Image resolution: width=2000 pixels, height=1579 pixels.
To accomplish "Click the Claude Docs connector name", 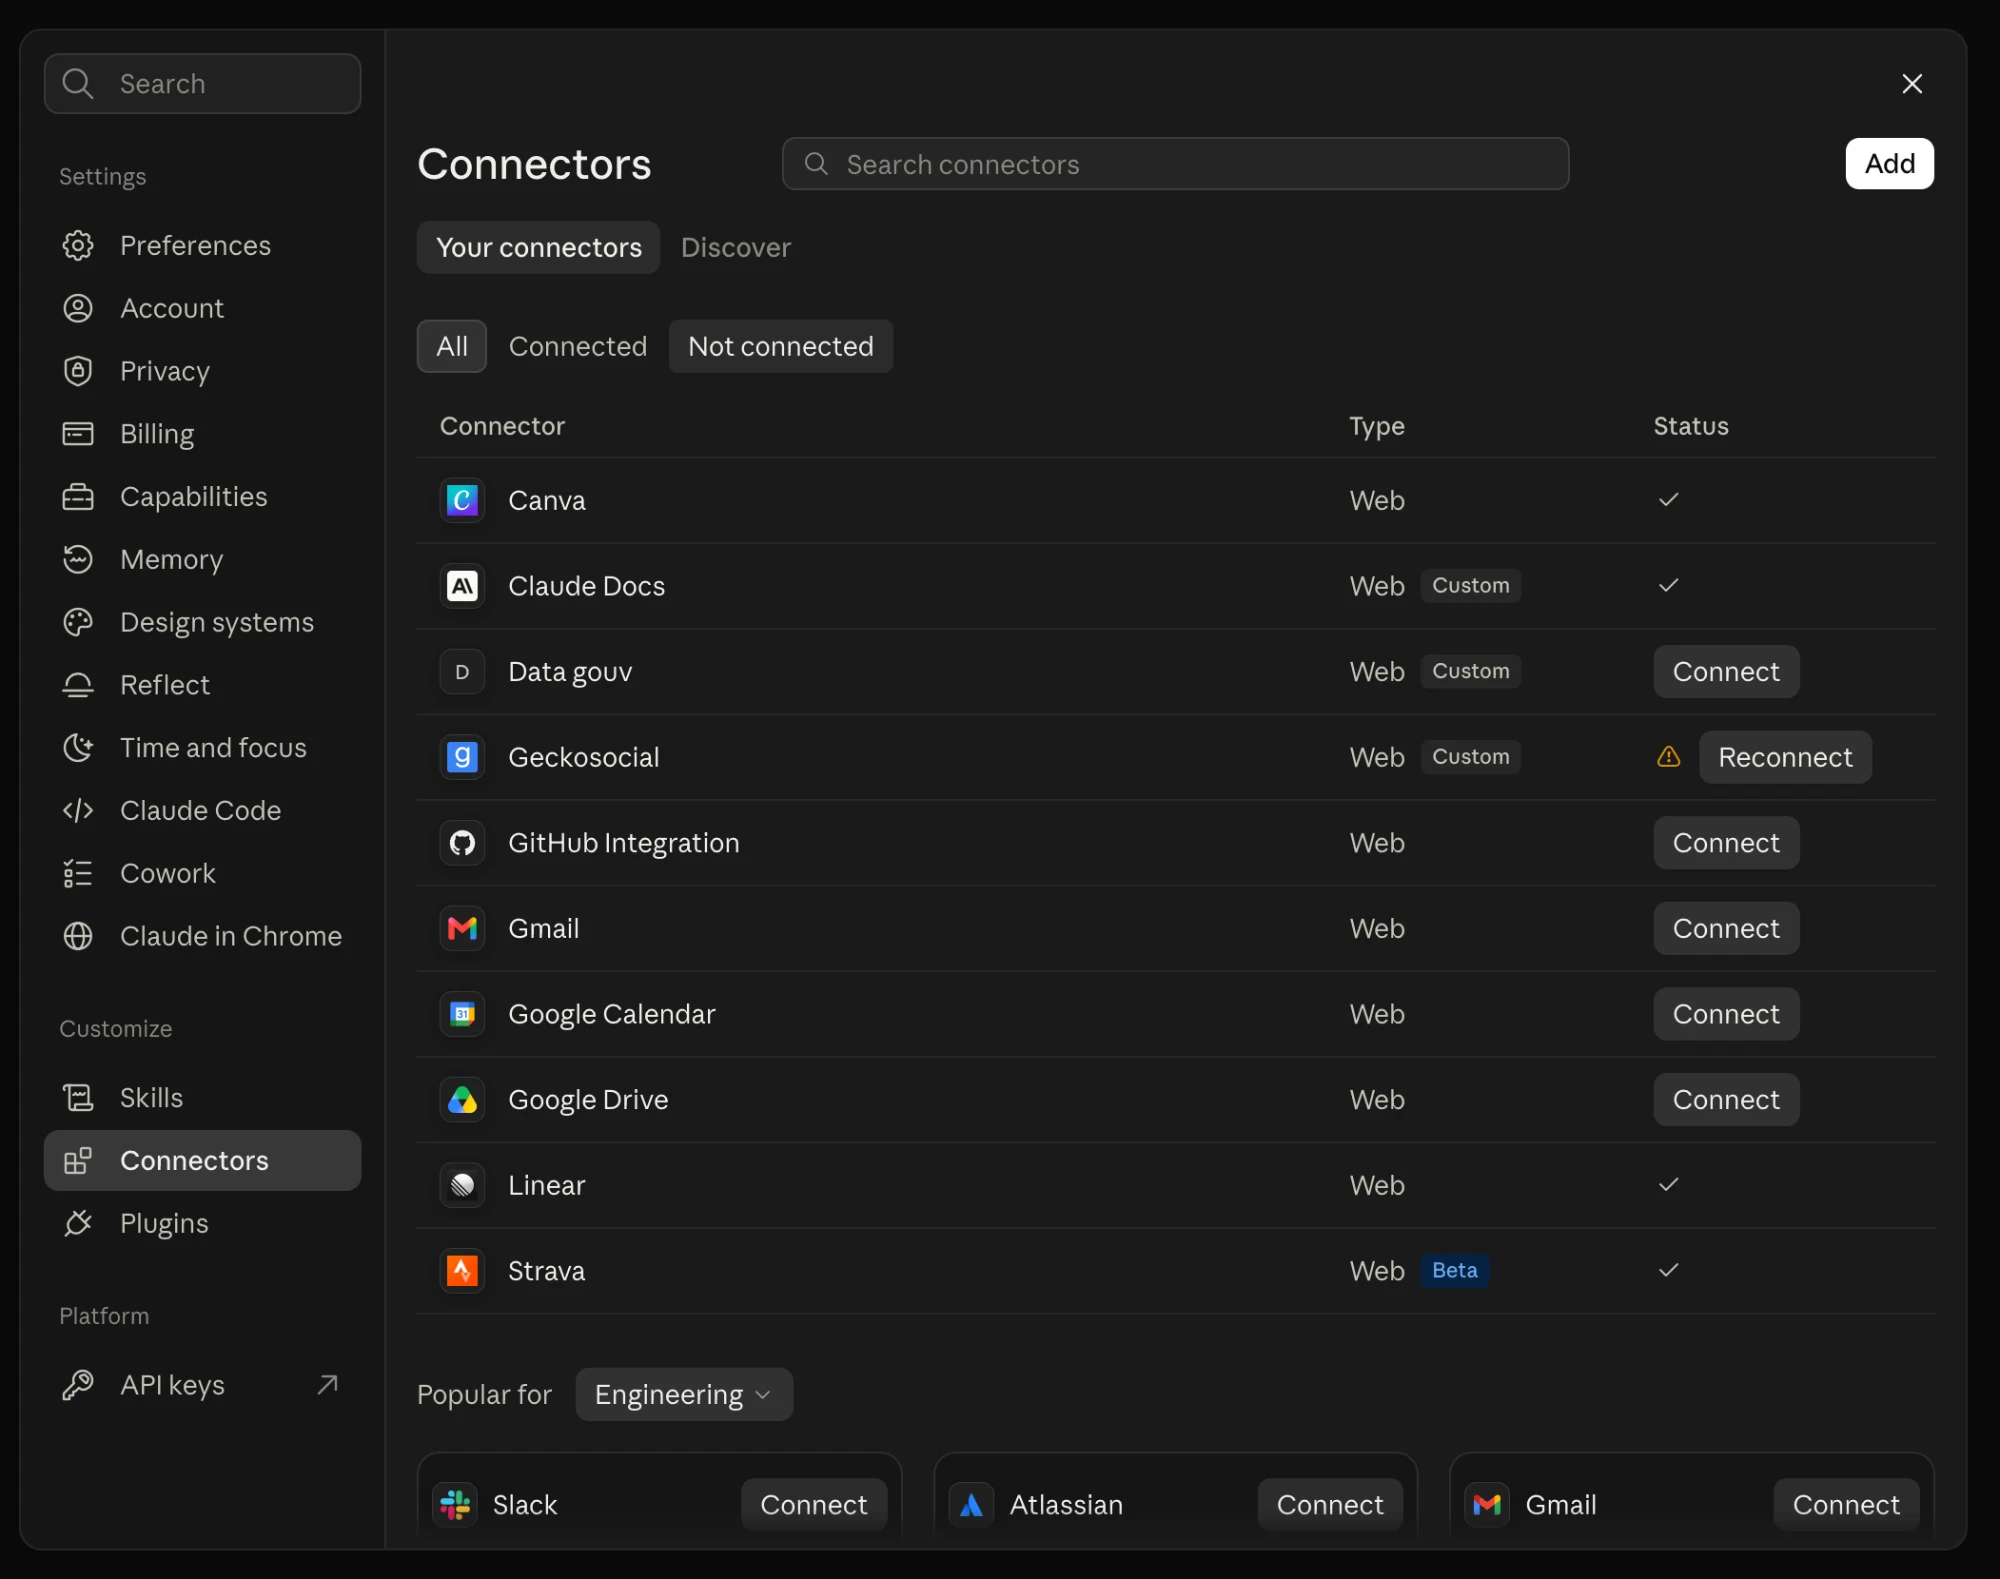I will point(586,586).
